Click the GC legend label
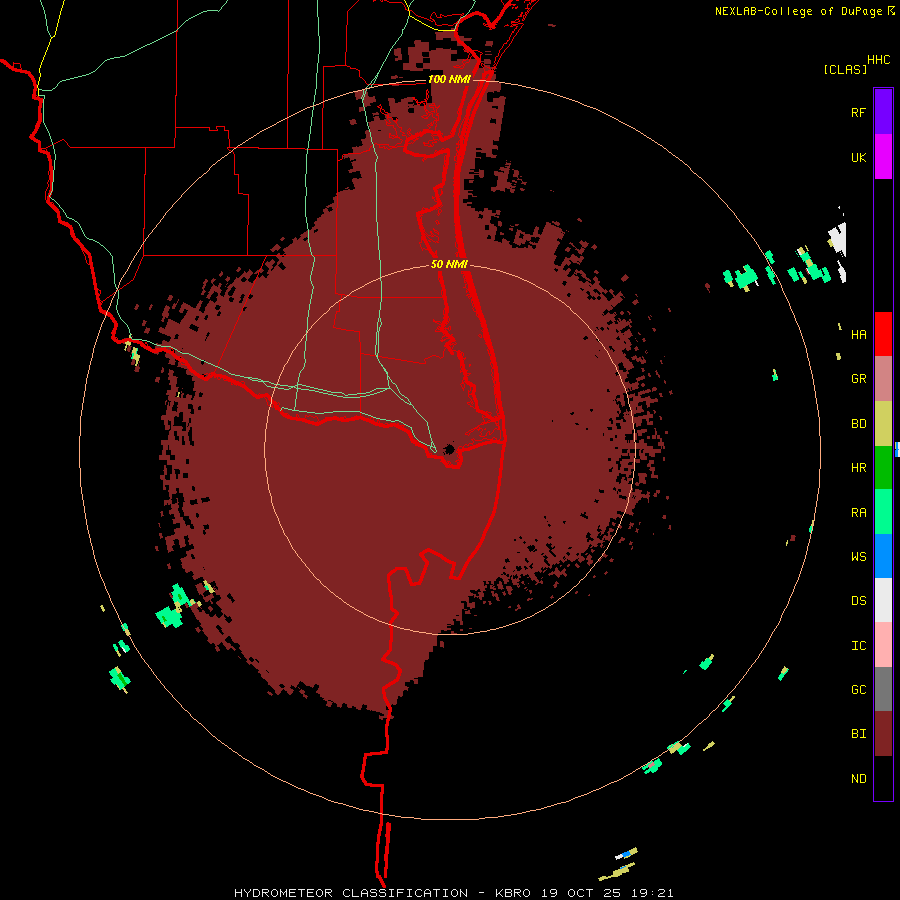The image size is (900, 900). coord(858,689)
